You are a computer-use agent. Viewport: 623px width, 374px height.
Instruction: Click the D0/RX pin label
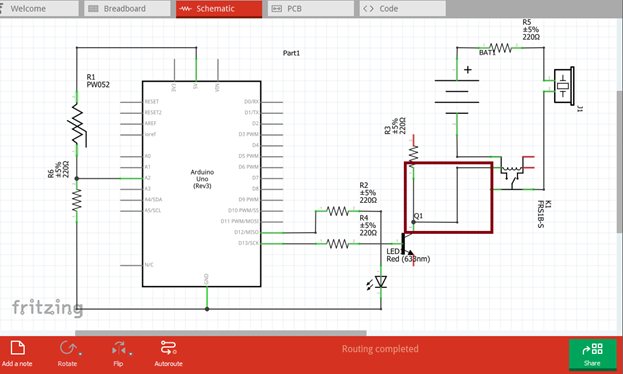pos(251,102)
